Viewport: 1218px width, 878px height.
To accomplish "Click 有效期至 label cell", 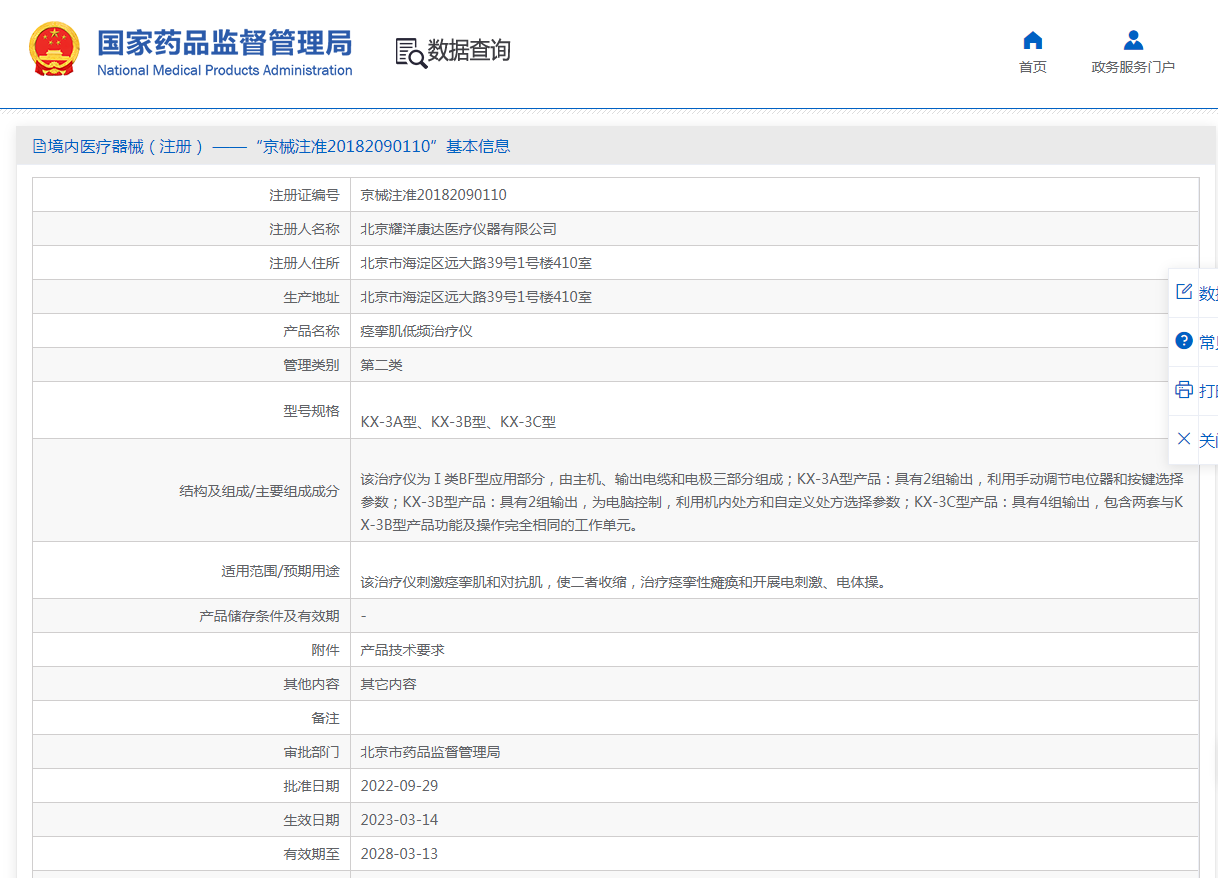I will 192,854.
